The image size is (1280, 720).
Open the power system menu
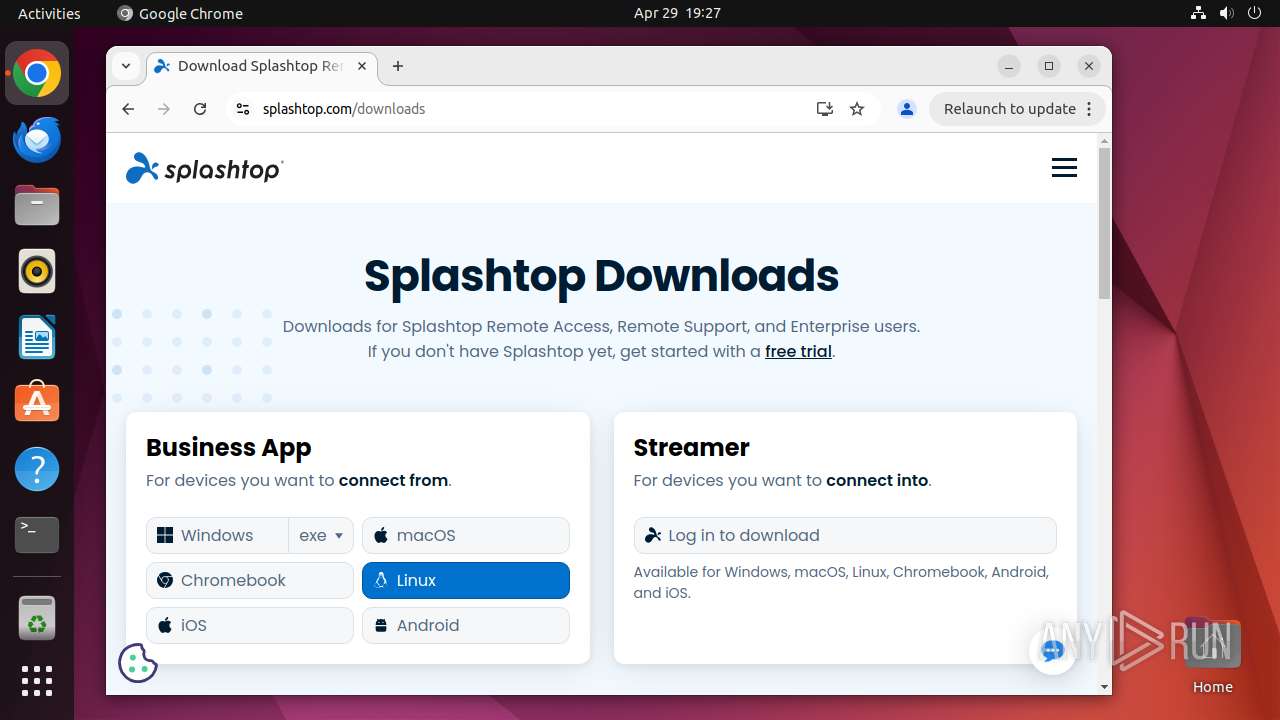point(1255,13)
